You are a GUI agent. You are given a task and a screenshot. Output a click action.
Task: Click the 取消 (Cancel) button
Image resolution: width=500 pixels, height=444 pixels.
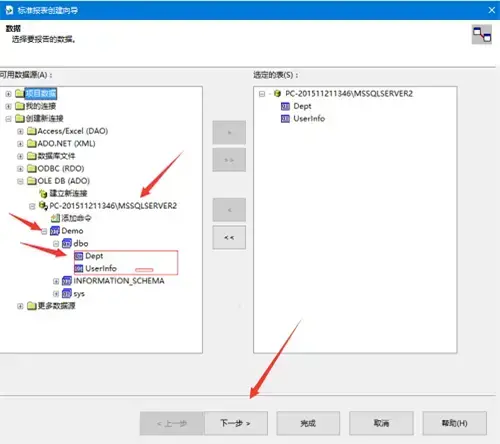[381, 423]
